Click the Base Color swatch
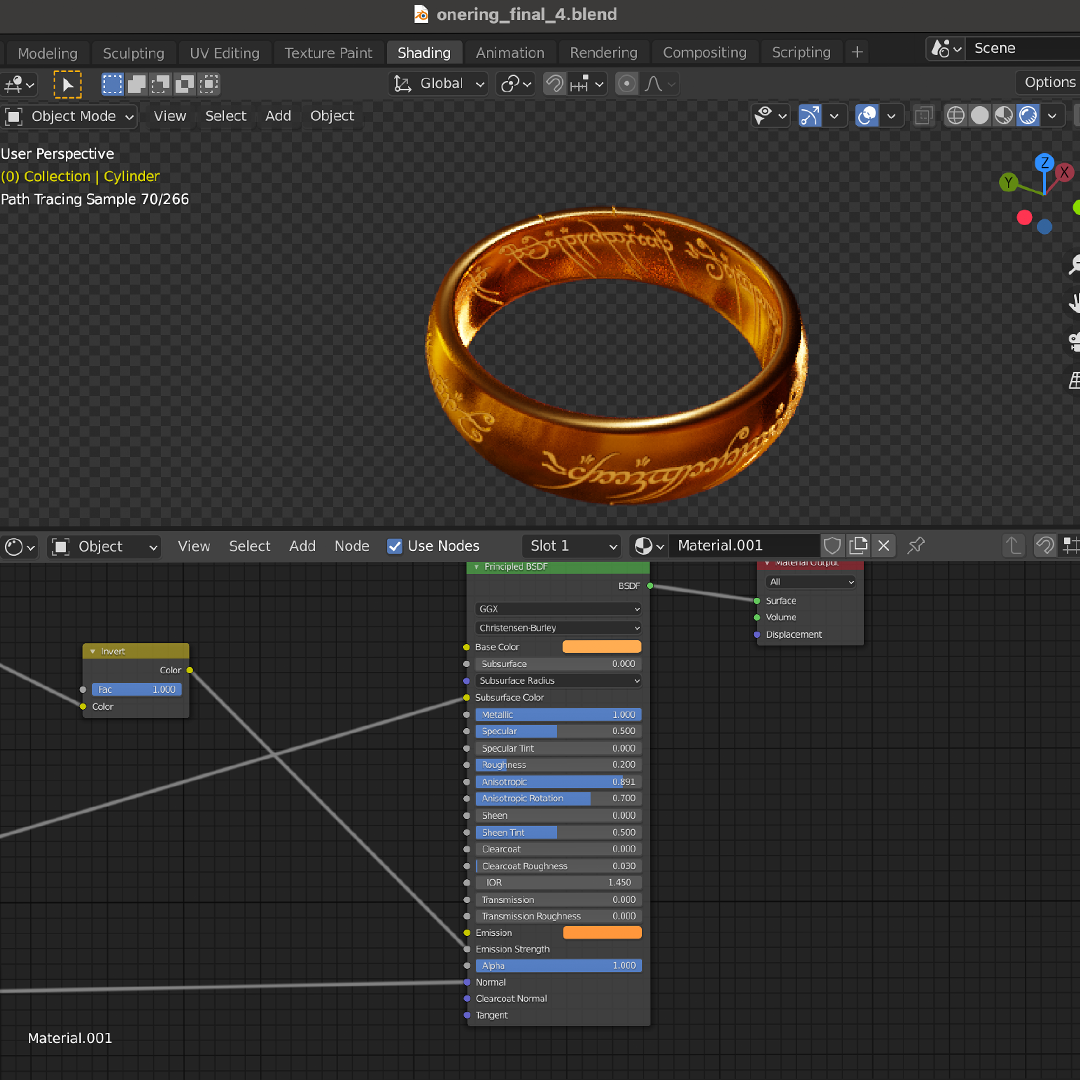Viewport: 1080px width, 1080px height. click(602, 647)
